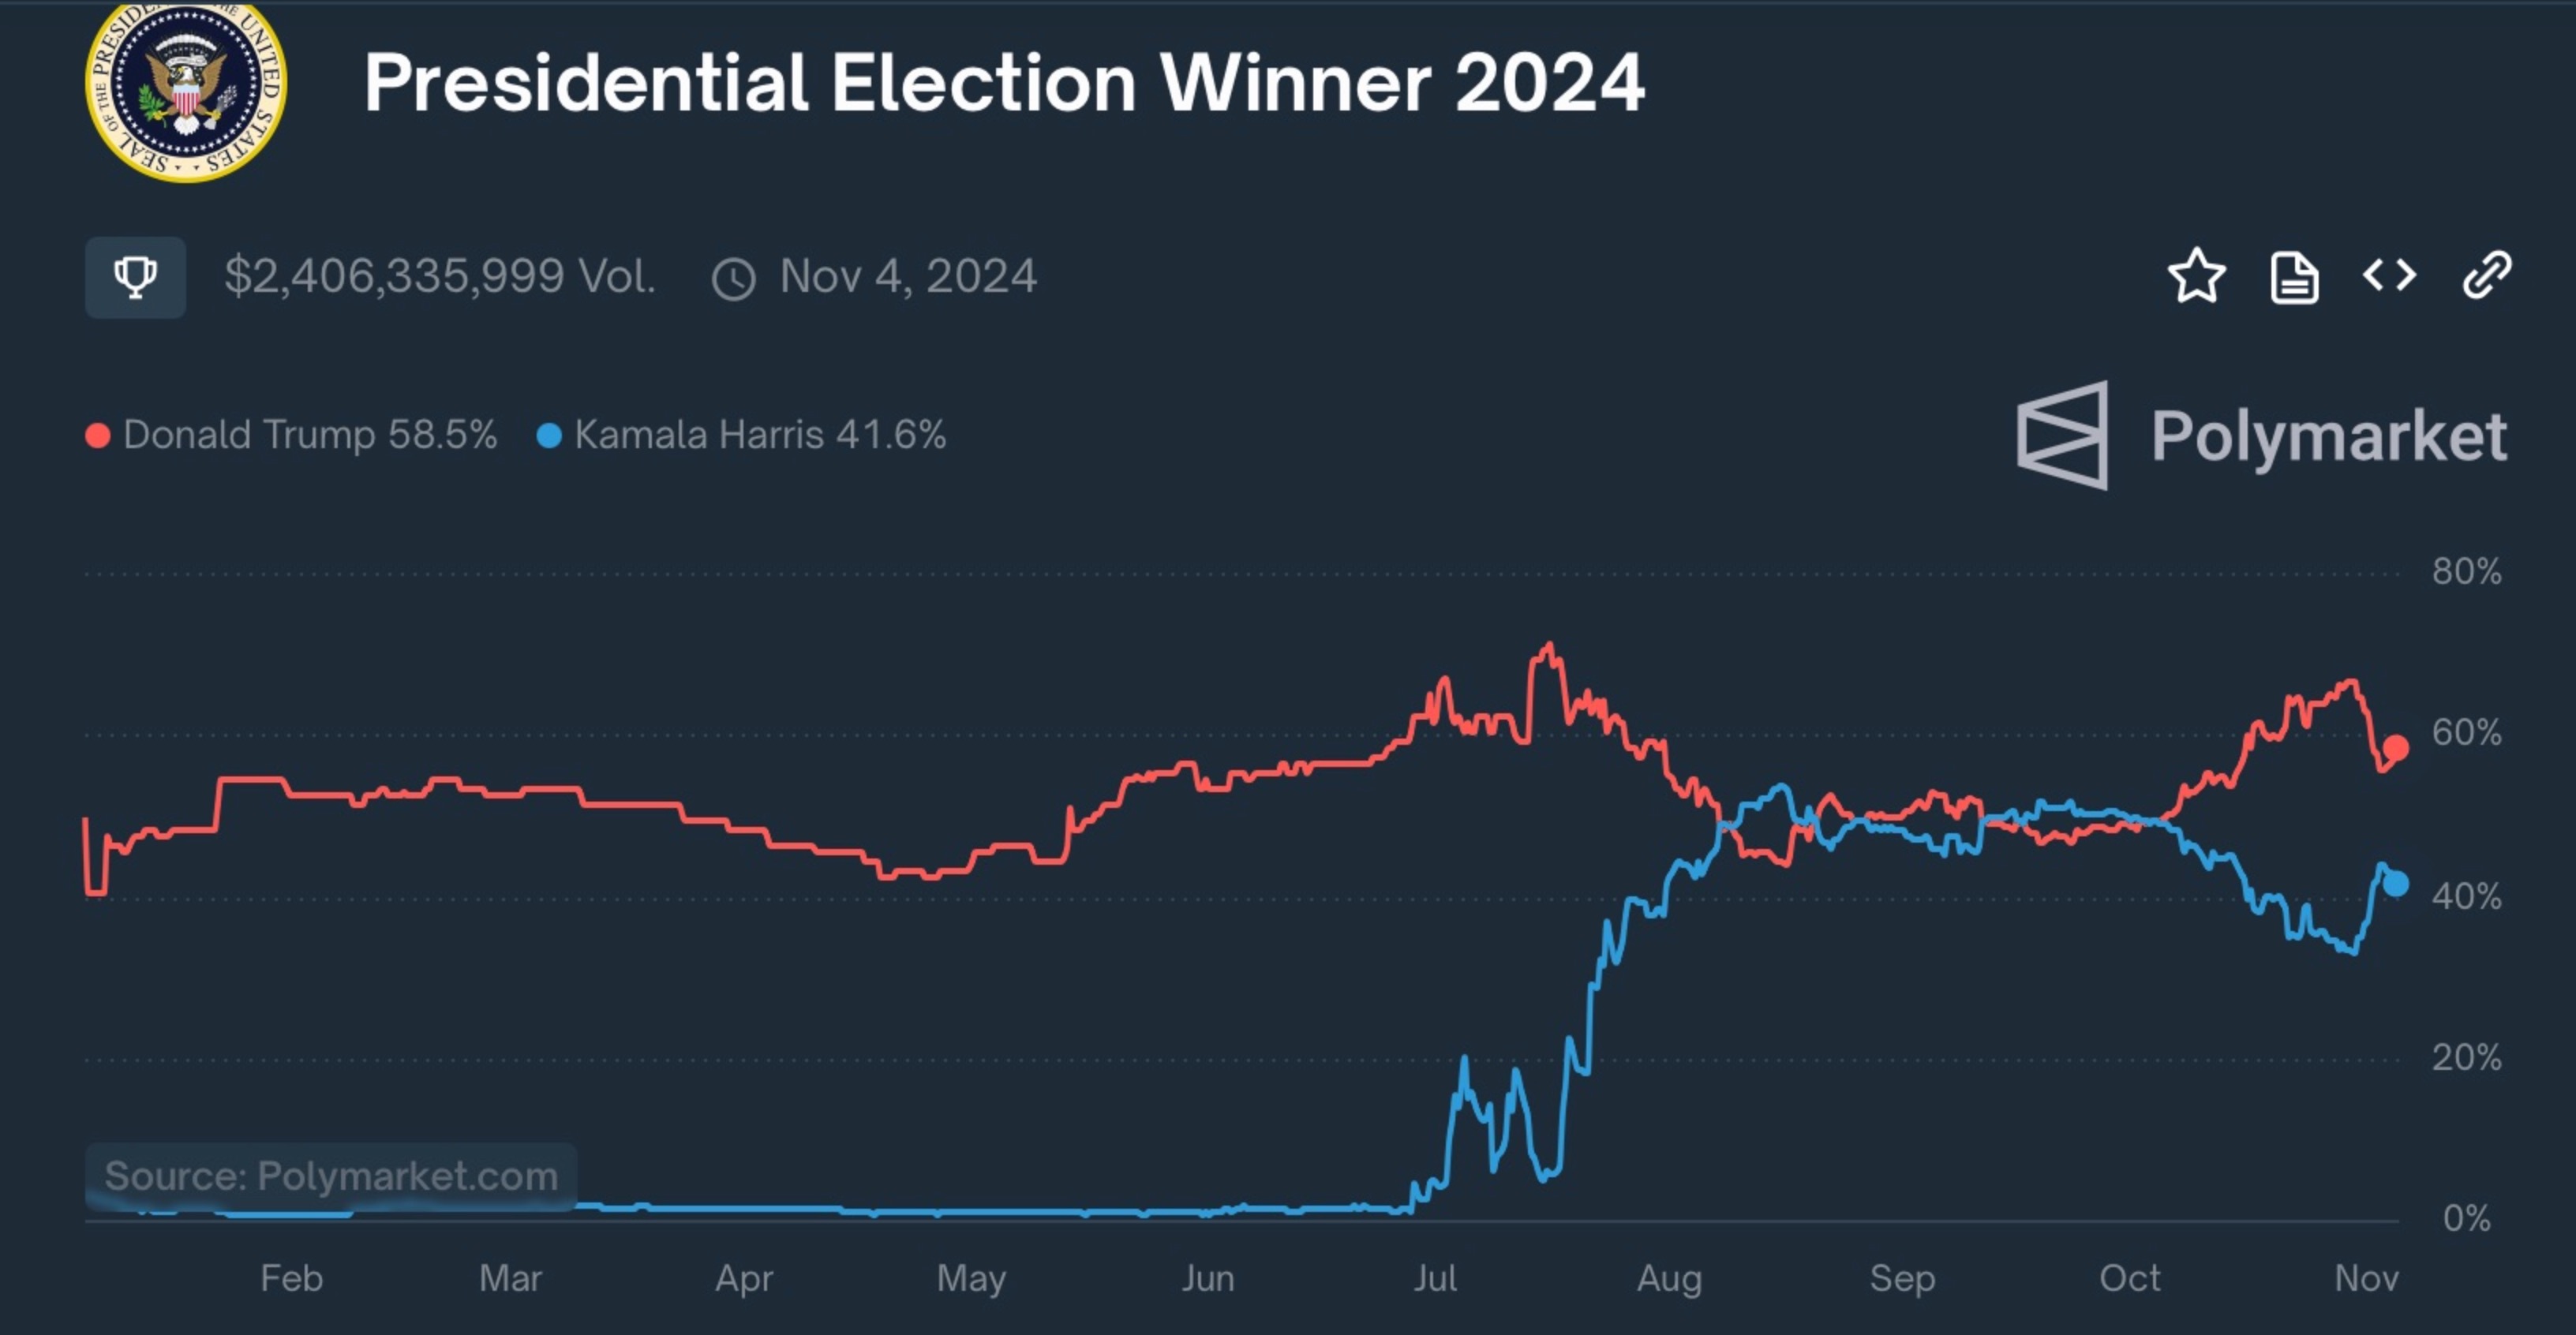Select the red Donald Trump legend dot
This screenshot has width=2576, height=1335.
click(x=98, y=436)
